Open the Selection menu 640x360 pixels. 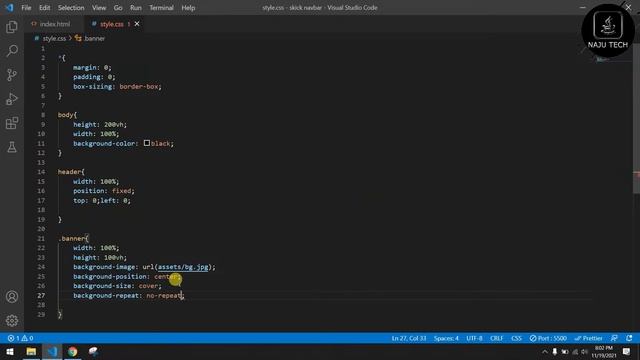71,8
